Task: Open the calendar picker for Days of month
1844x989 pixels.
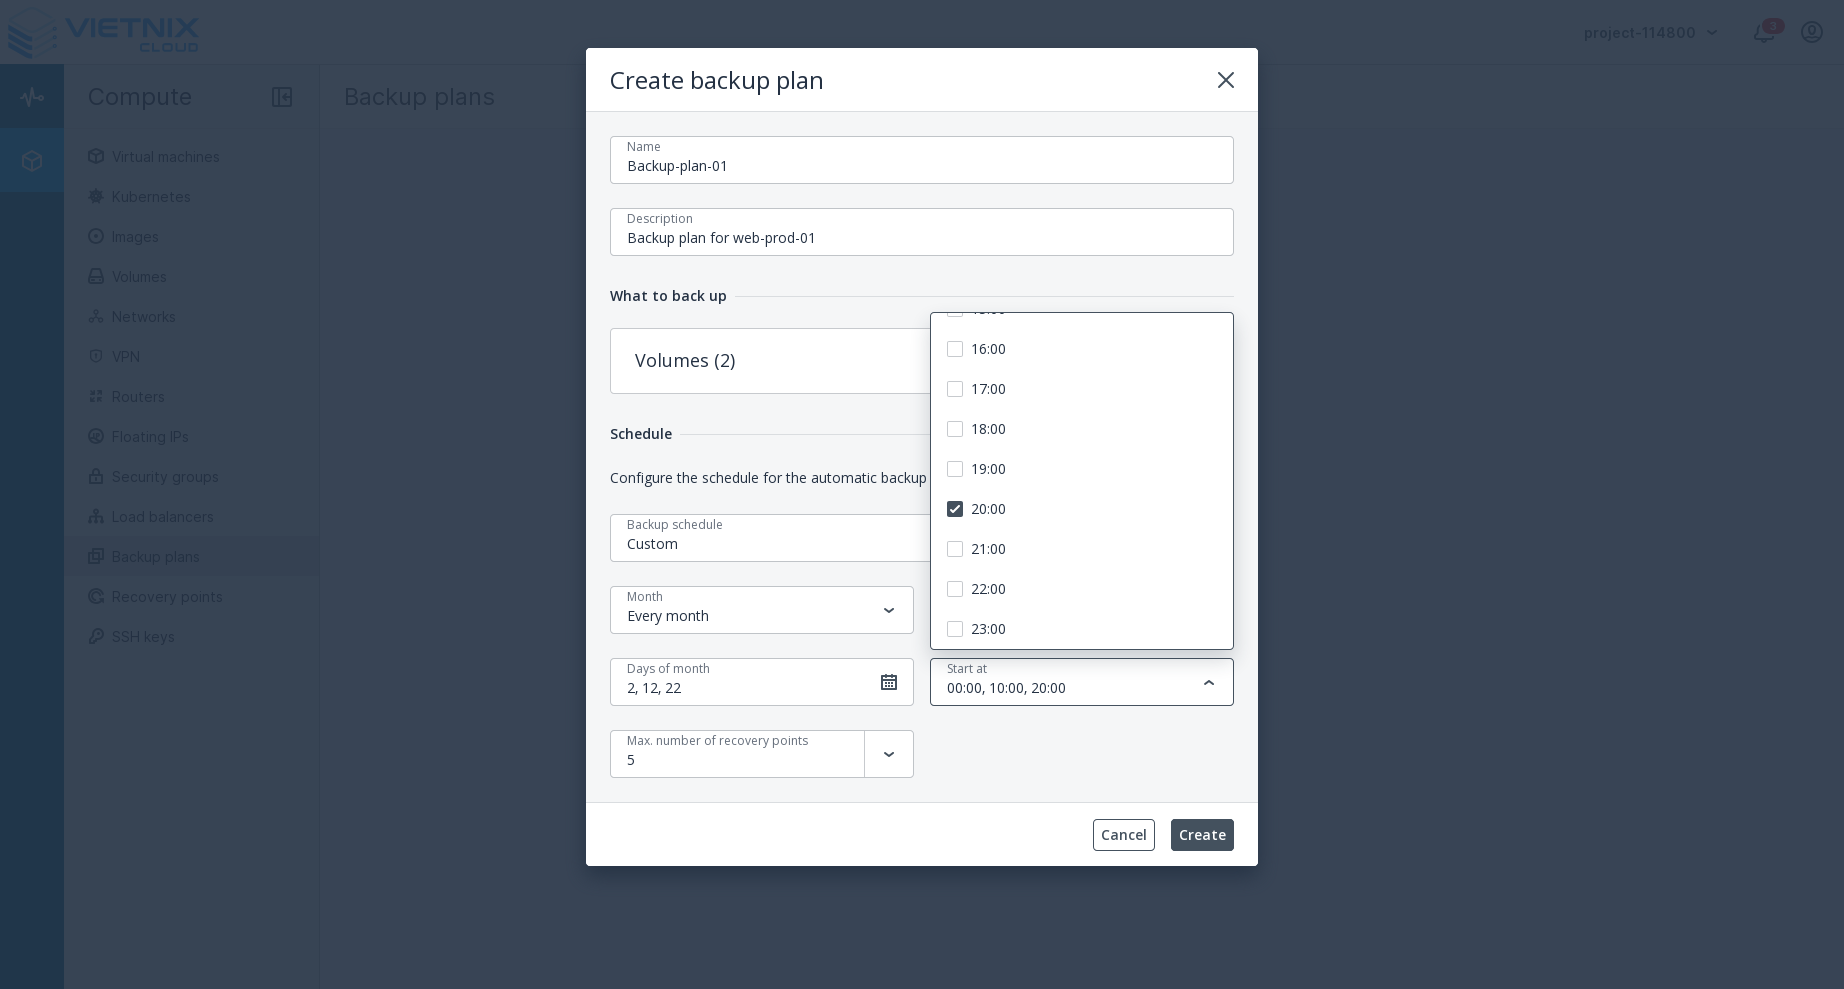Action: tap(889, 682)
